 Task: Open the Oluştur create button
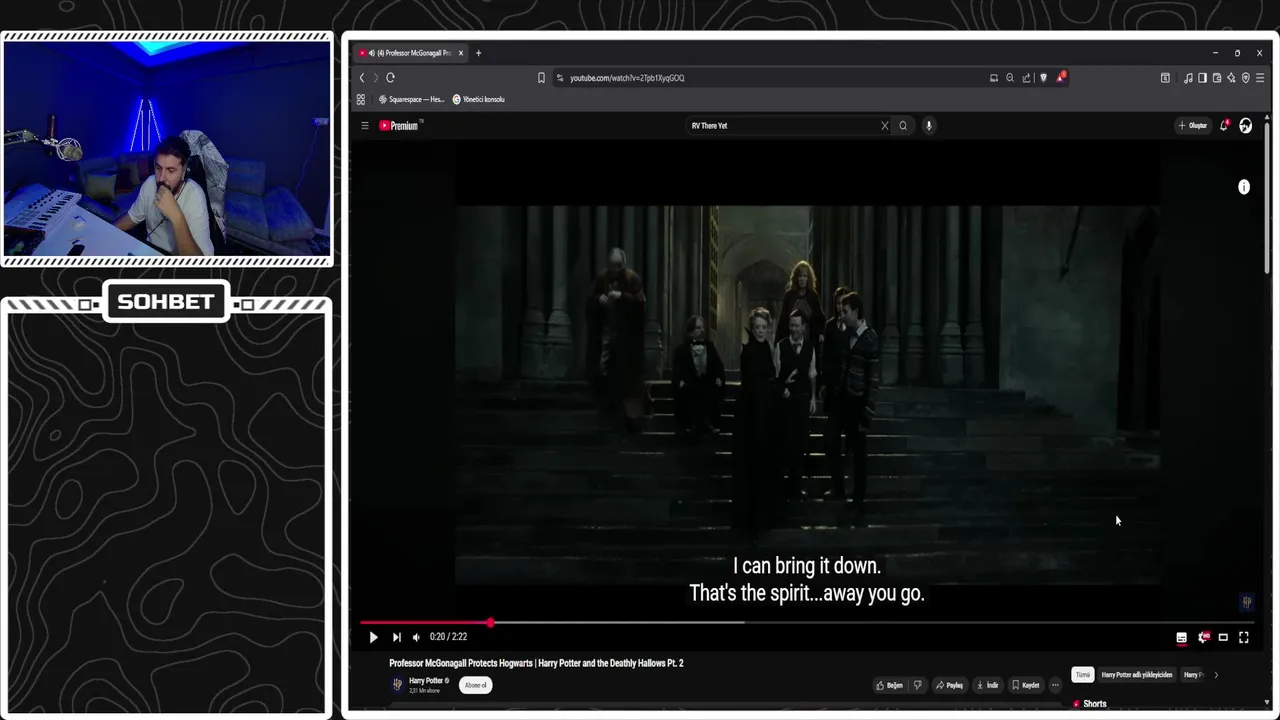tap(1192, 126)
